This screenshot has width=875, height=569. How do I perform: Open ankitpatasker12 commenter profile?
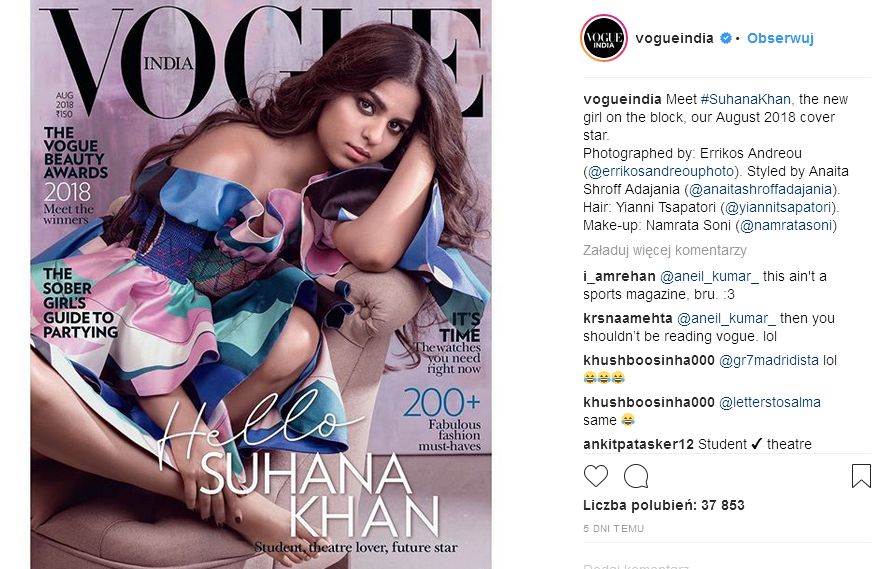(638, 444)
